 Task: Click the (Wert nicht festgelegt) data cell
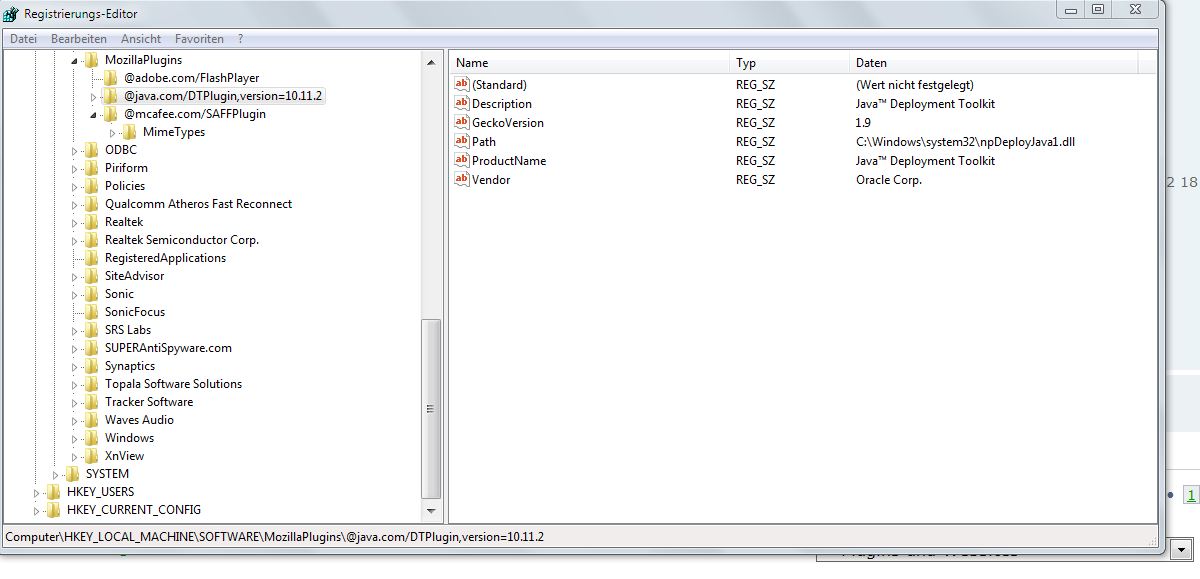point(915,85)
